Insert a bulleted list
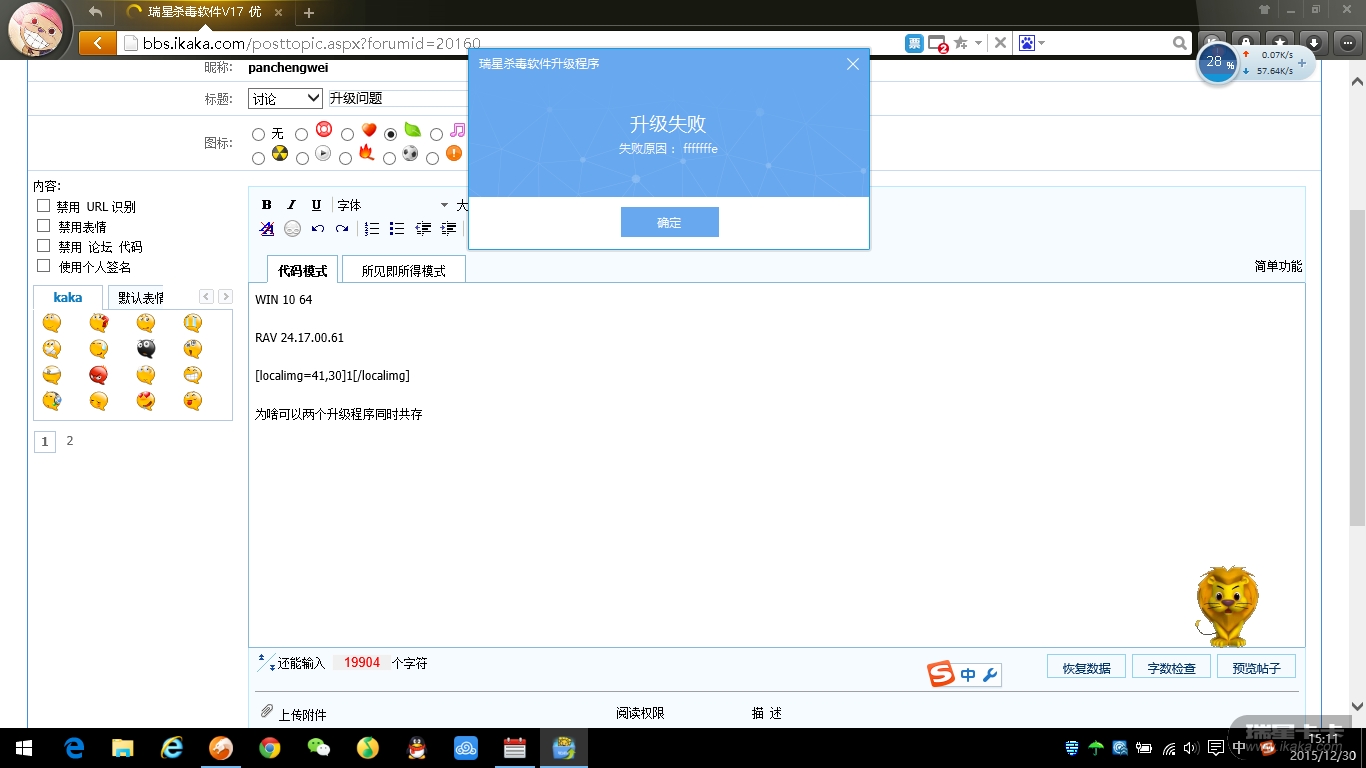Screen dimensions: 1366x768 click(397, 229)
